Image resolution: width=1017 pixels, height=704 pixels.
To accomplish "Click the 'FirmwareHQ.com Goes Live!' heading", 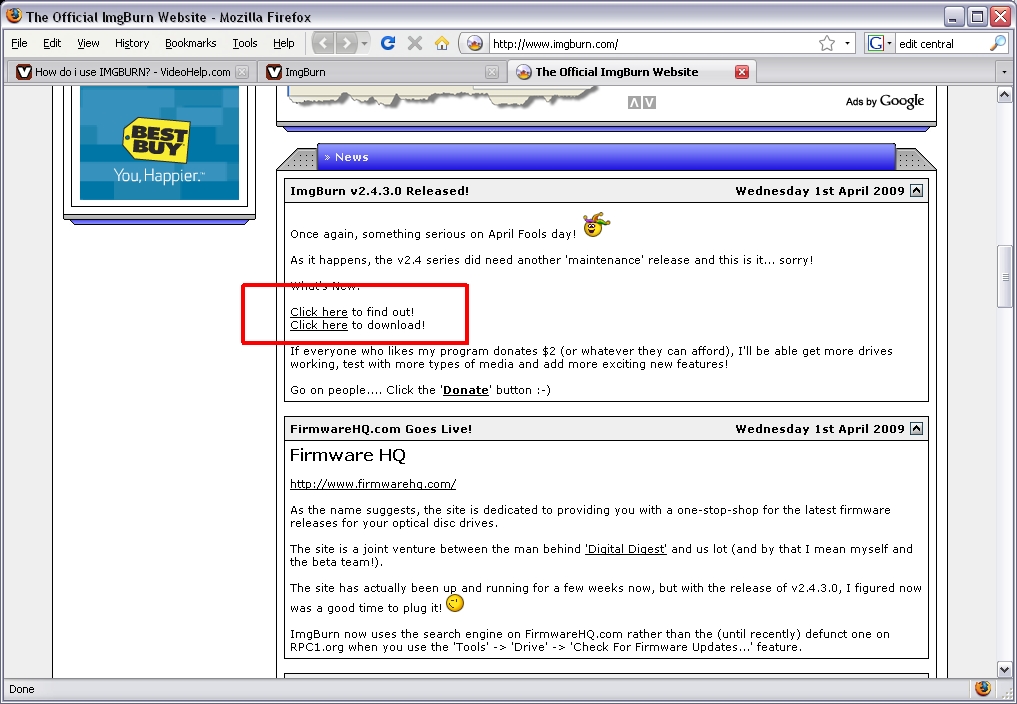I will tap(381, 429).
